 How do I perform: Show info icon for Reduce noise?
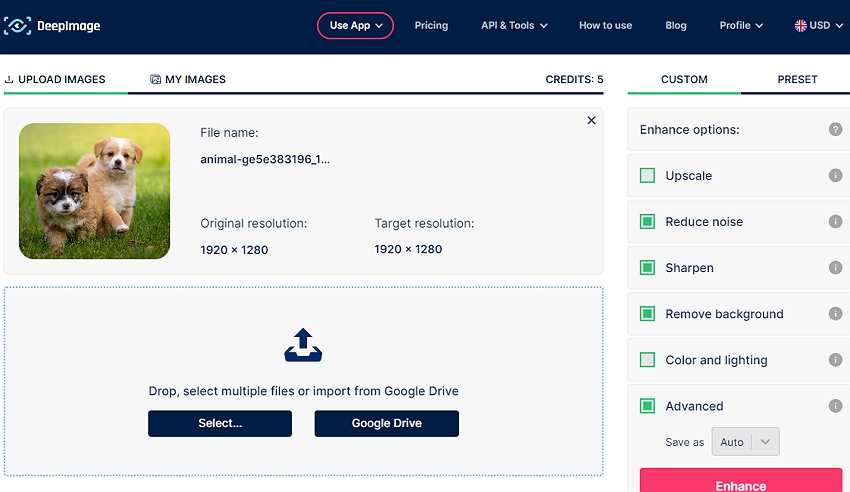click(835, 222)
